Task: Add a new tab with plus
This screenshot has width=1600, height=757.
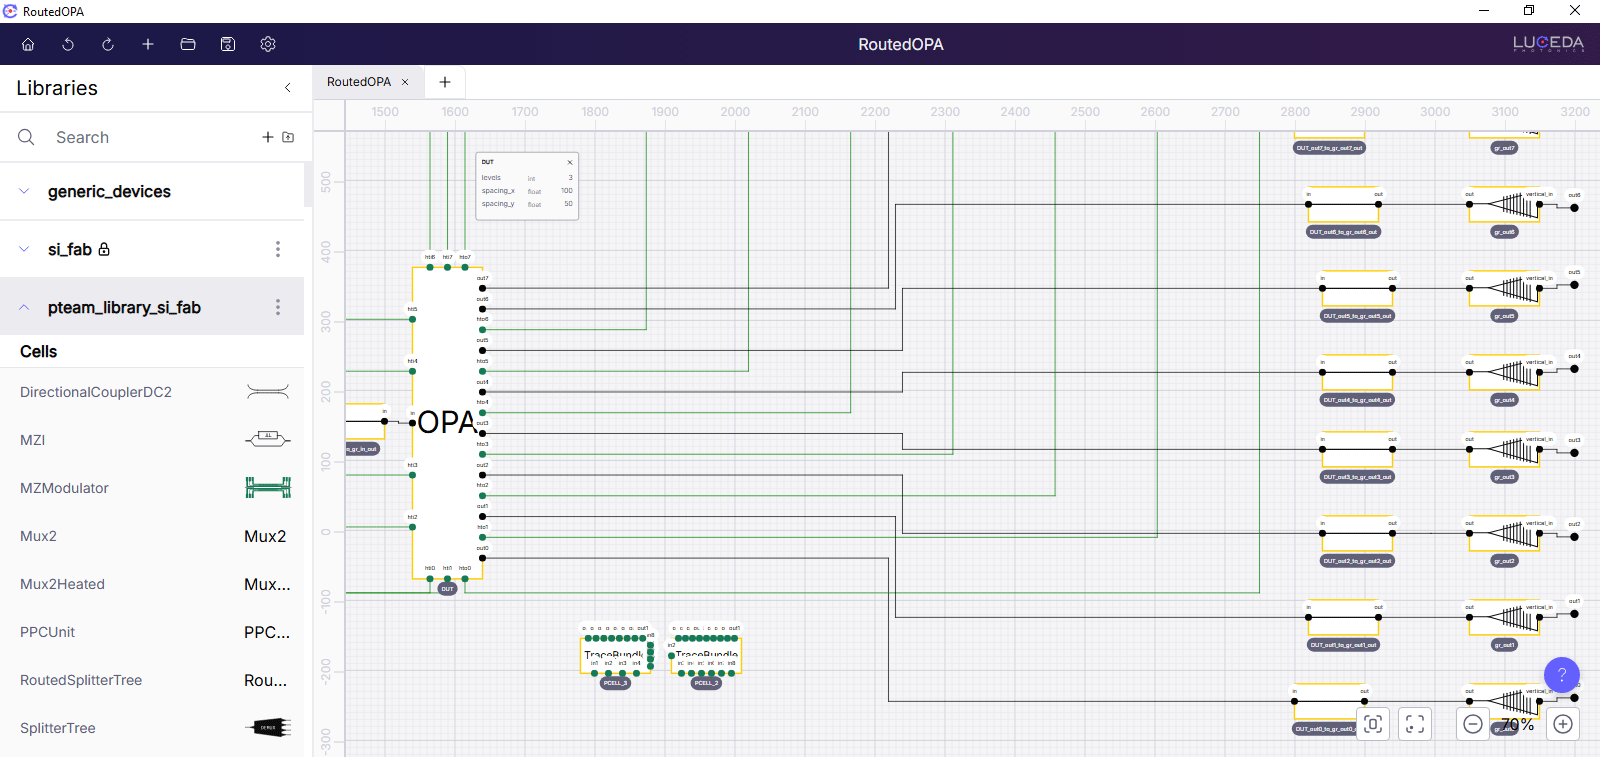Action: [x=445, y=82]
